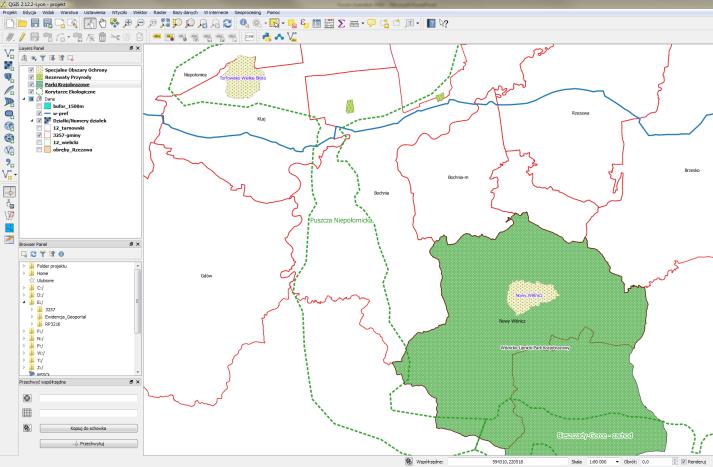Expand the C:/ drive in browser
The width and height of the screenshot is (713, 467).
coord(24,288)
